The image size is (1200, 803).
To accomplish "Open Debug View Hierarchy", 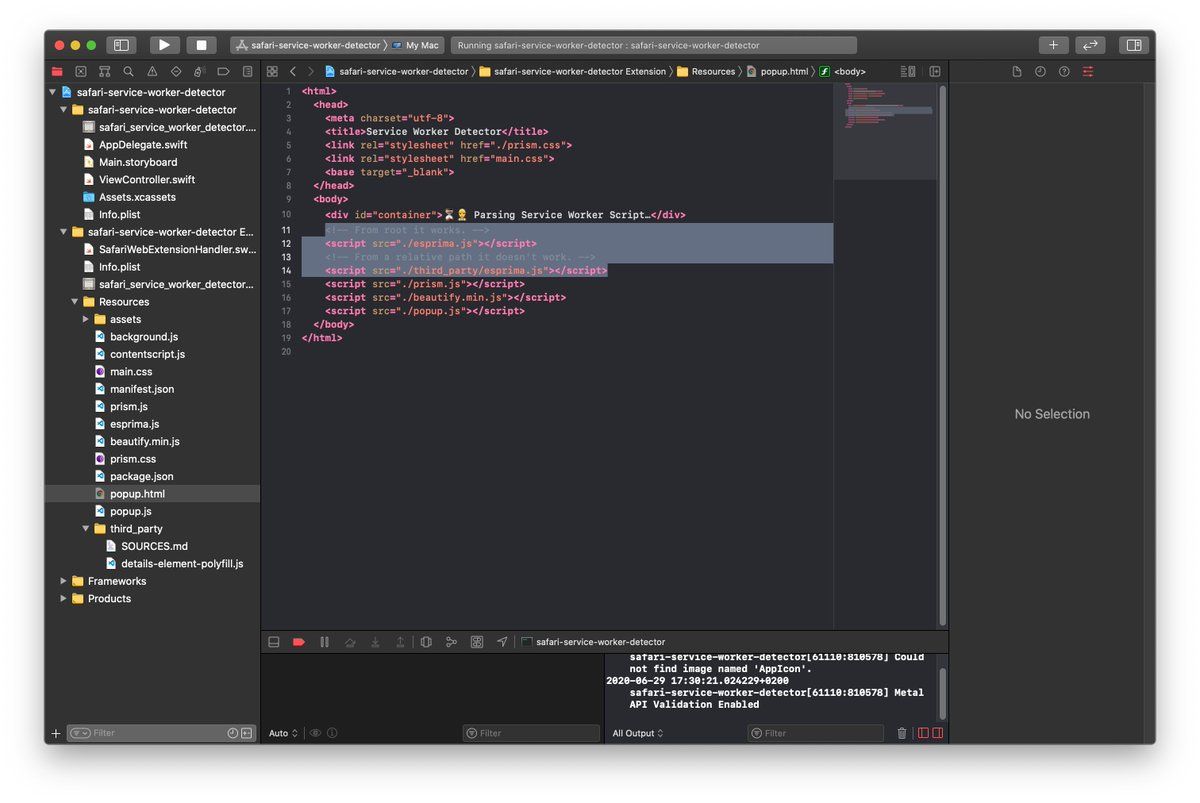I will [x=426, y=642].
